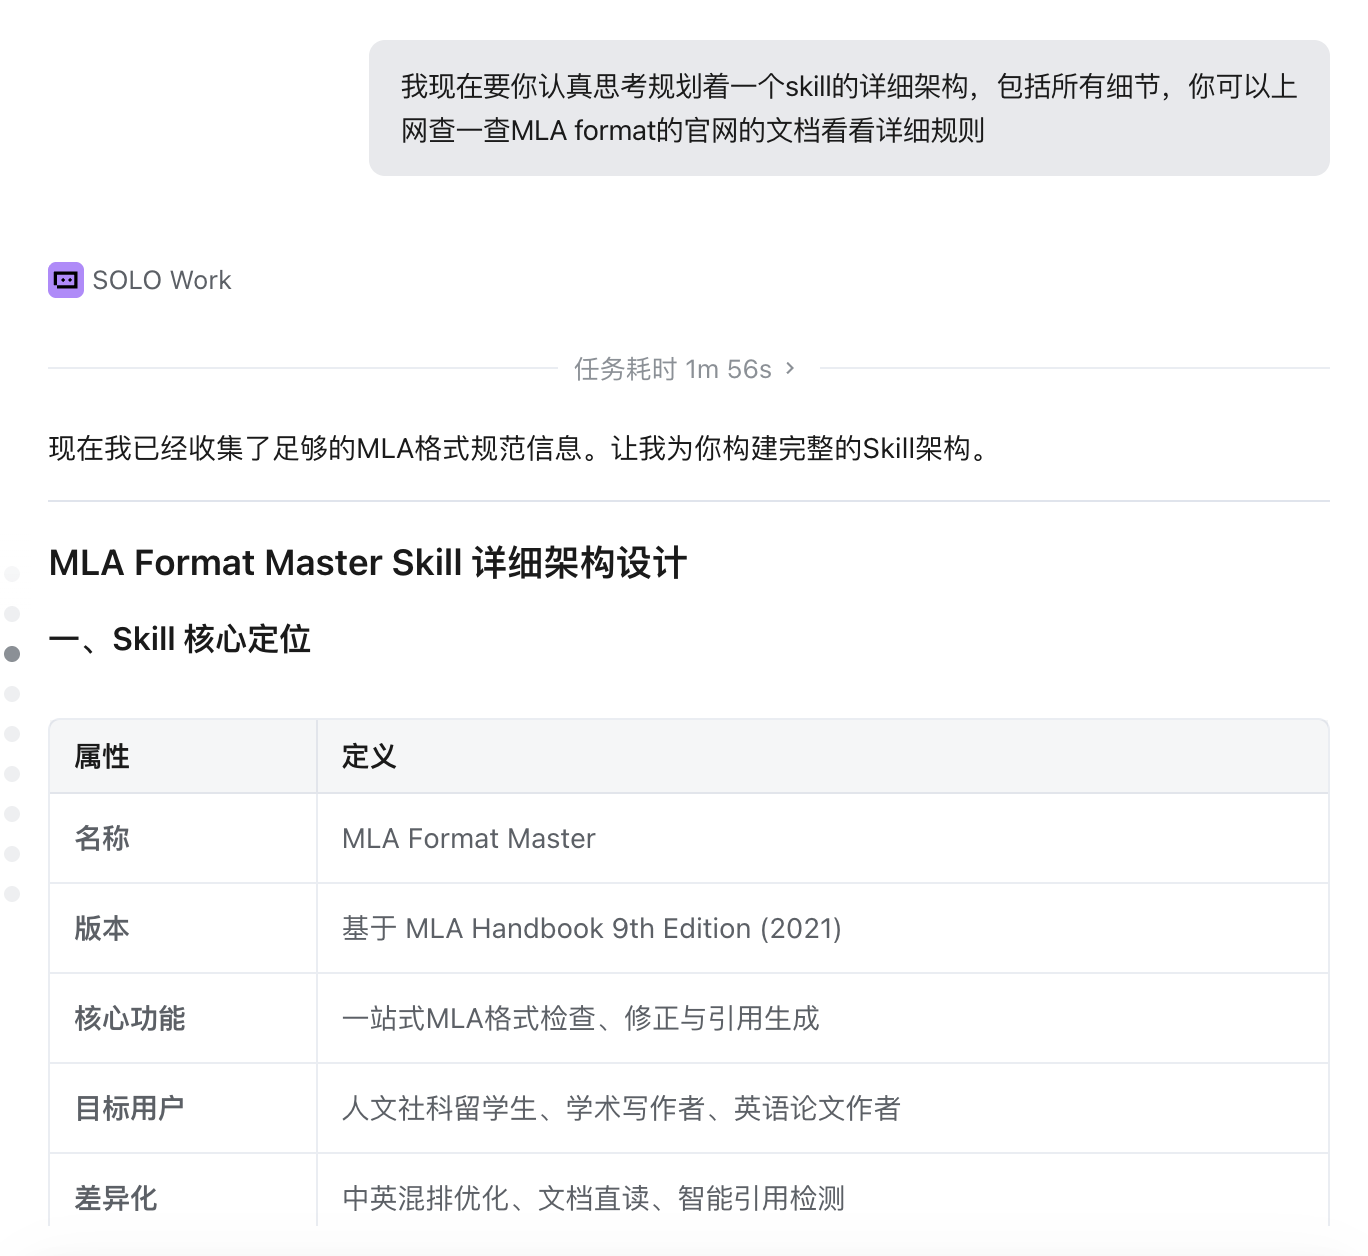Click the SOLO Work purple robot icon
This screenshot has height=1256, width=1368.
pyautogui.click(x=66, y=280)
